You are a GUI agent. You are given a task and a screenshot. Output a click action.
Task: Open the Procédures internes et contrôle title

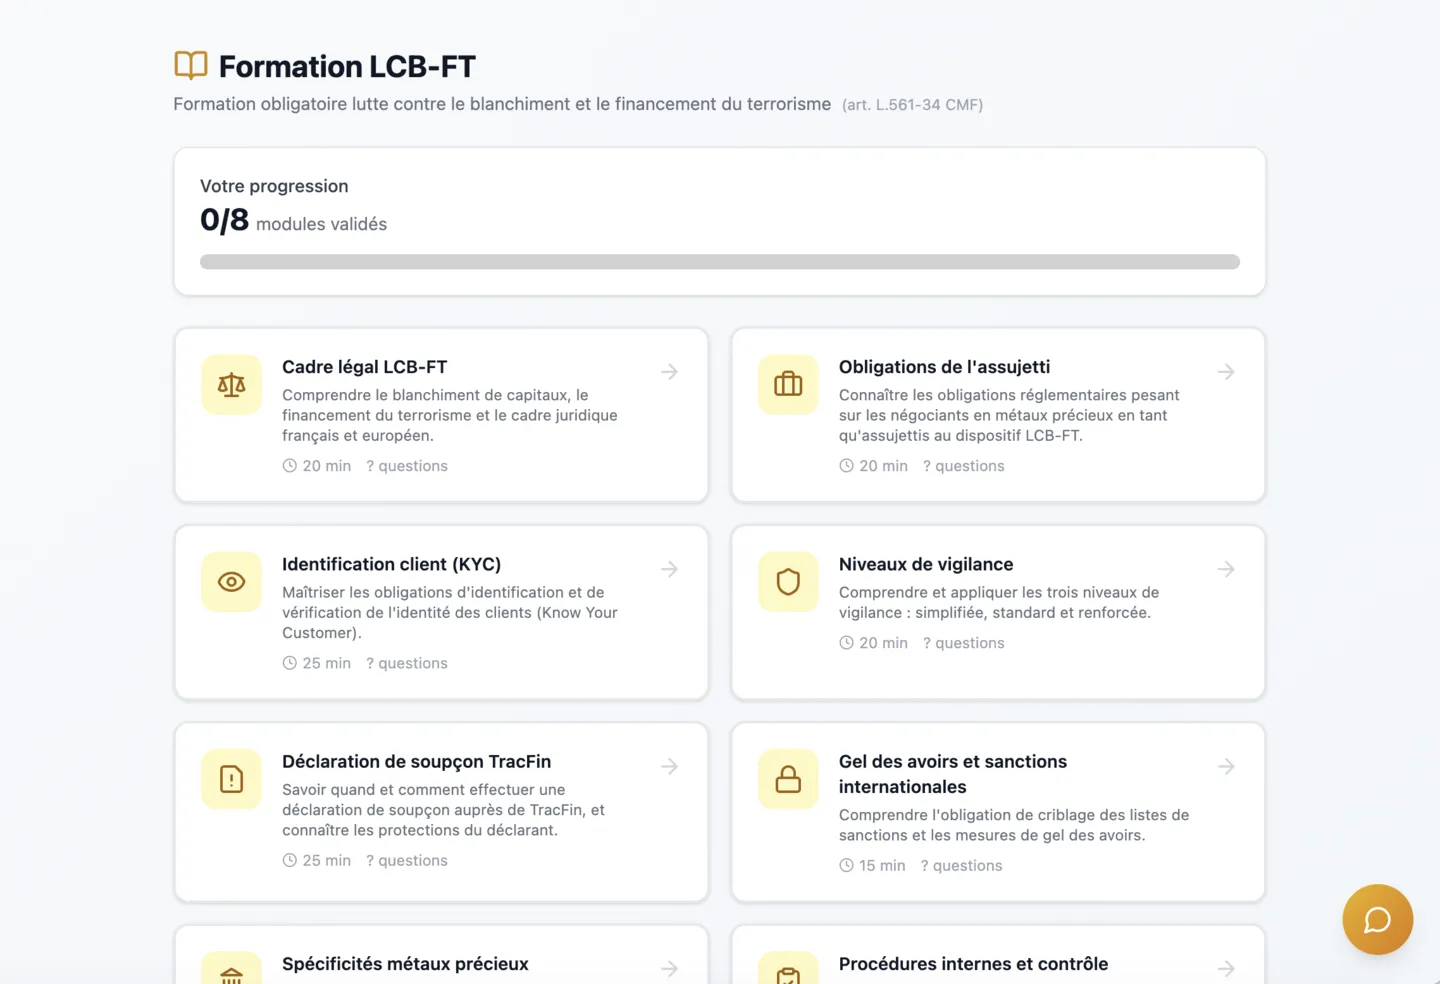click(x=973, y=964)
